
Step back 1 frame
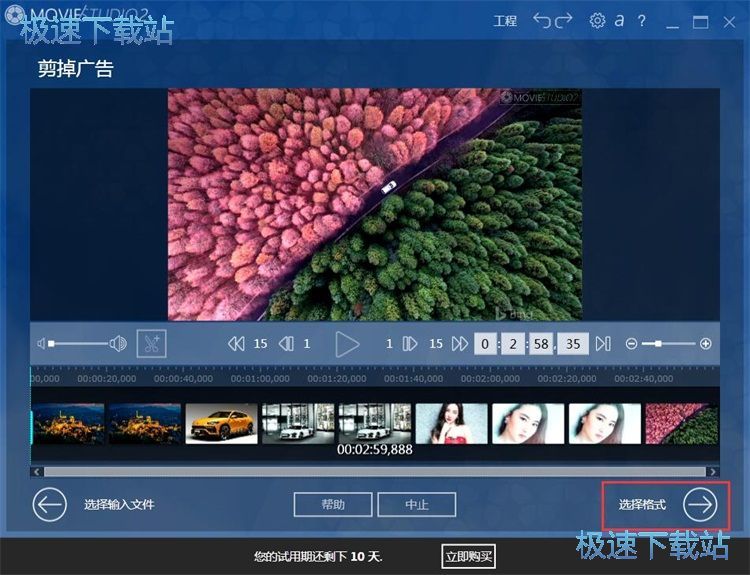click(x=286, y=343)
